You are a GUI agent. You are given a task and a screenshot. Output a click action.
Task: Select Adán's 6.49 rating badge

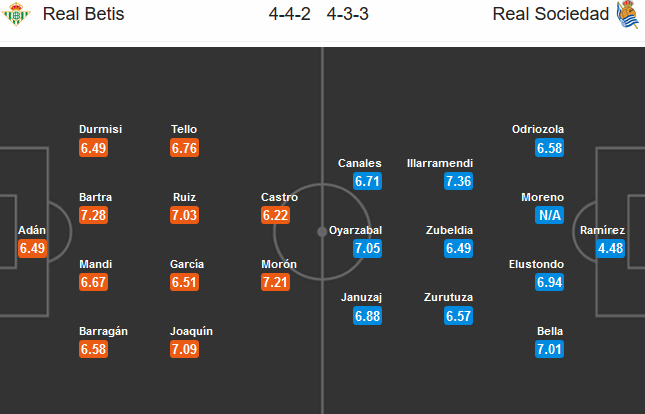click(32, 249)
